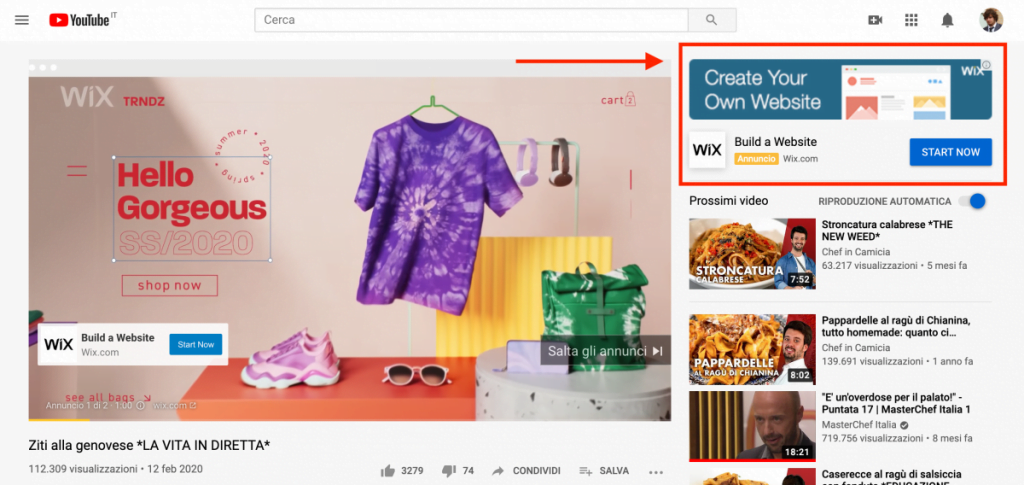Screen dimensions: 1024x485
Task: Click the video title Ziti alla genovese
Action: click(150, 445)
